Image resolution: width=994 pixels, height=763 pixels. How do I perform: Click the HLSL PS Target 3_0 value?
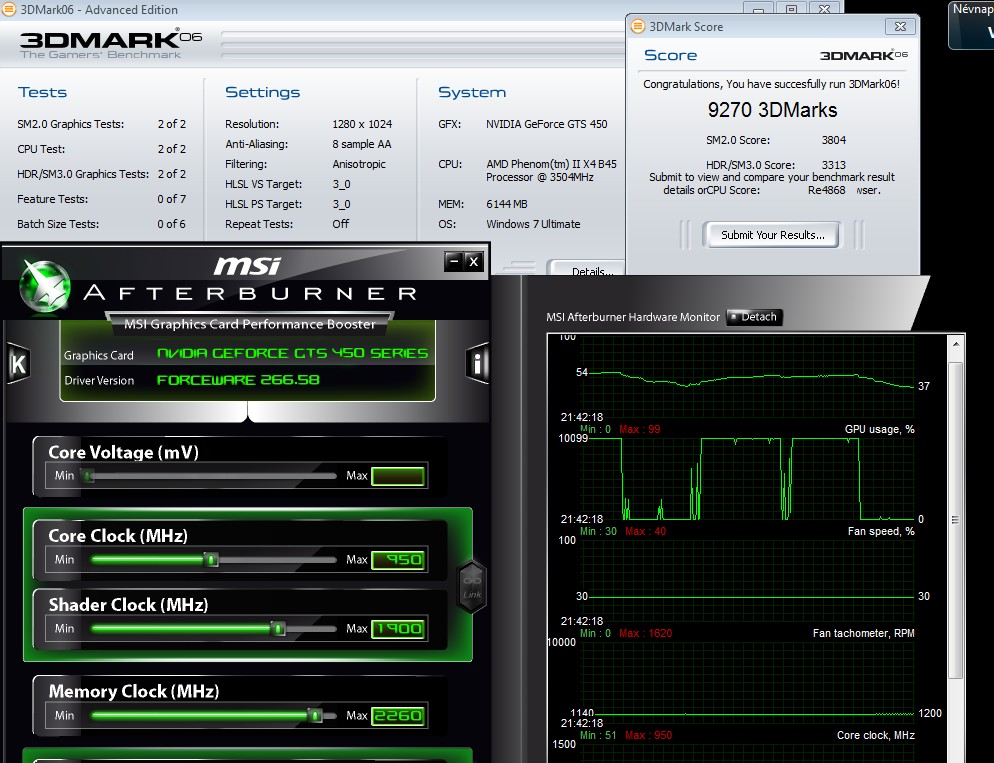click(341, 204)
